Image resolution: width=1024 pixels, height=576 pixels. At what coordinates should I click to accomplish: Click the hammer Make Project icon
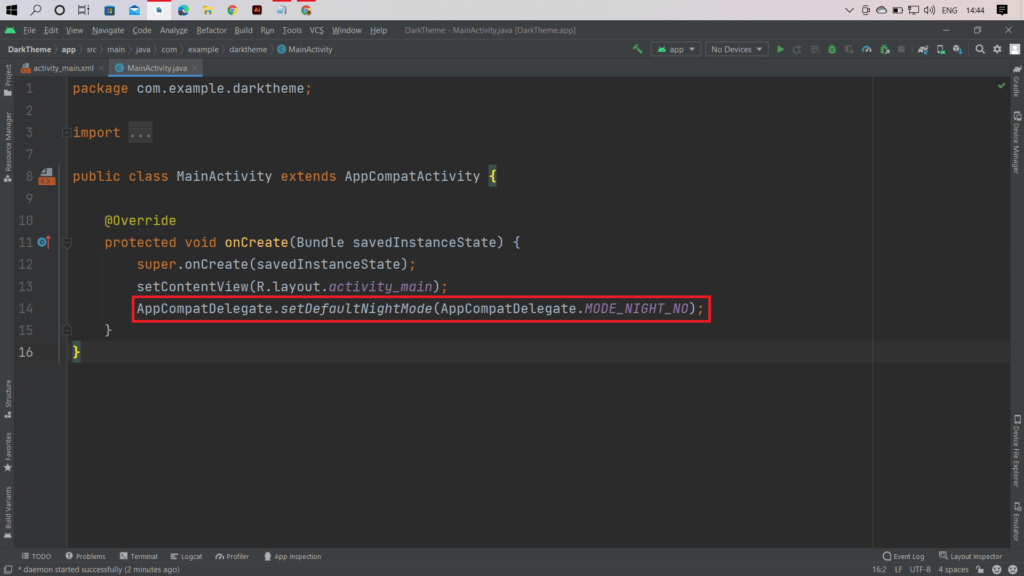point(637,49)
